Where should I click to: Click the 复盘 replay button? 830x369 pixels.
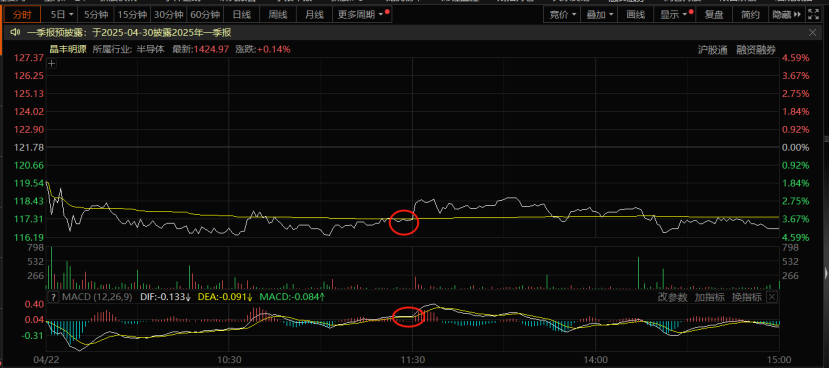[714, 15]
